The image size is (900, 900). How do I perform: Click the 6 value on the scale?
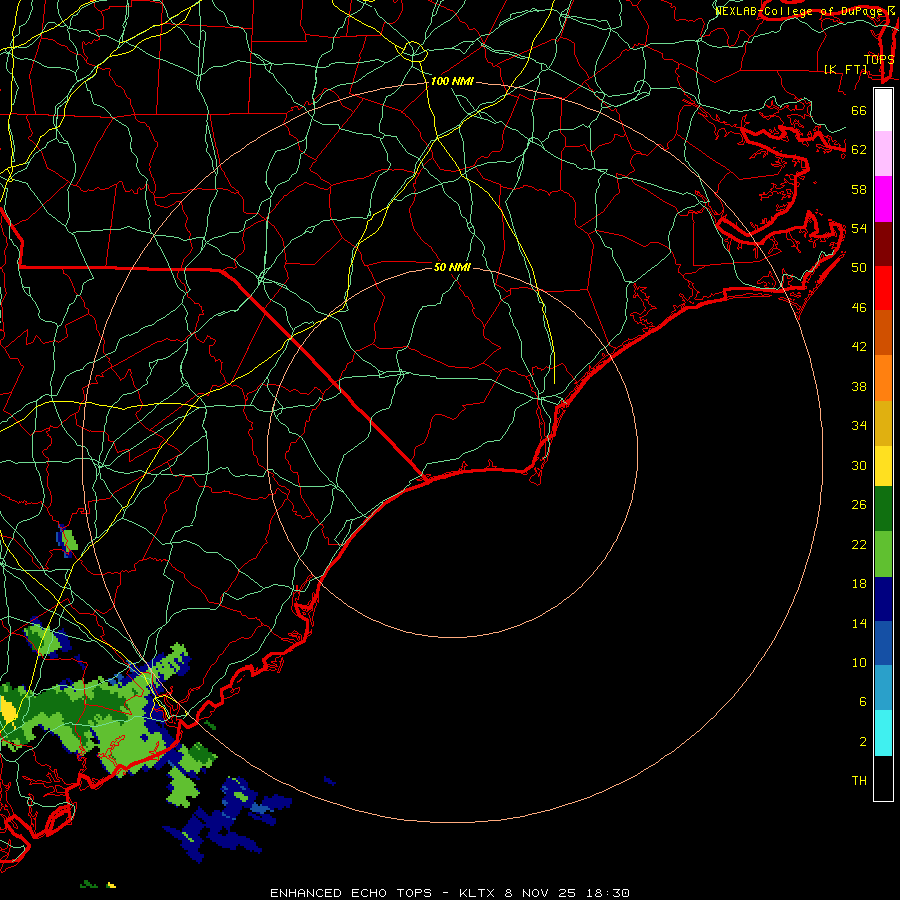tap(862, 702)
